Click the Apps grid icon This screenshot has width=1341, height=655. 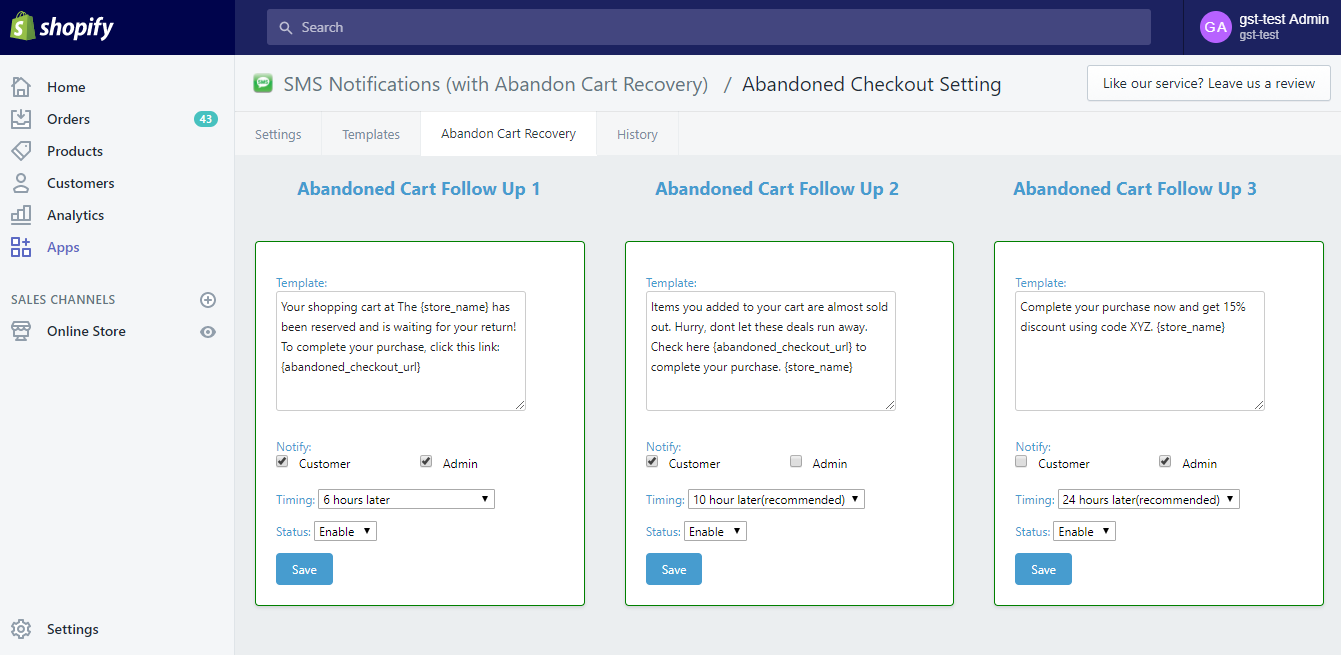(x=21, y=247)
